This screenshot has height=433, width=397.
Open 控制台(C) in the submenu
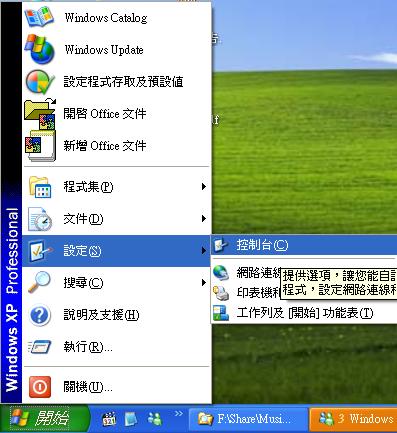(304, 245)
